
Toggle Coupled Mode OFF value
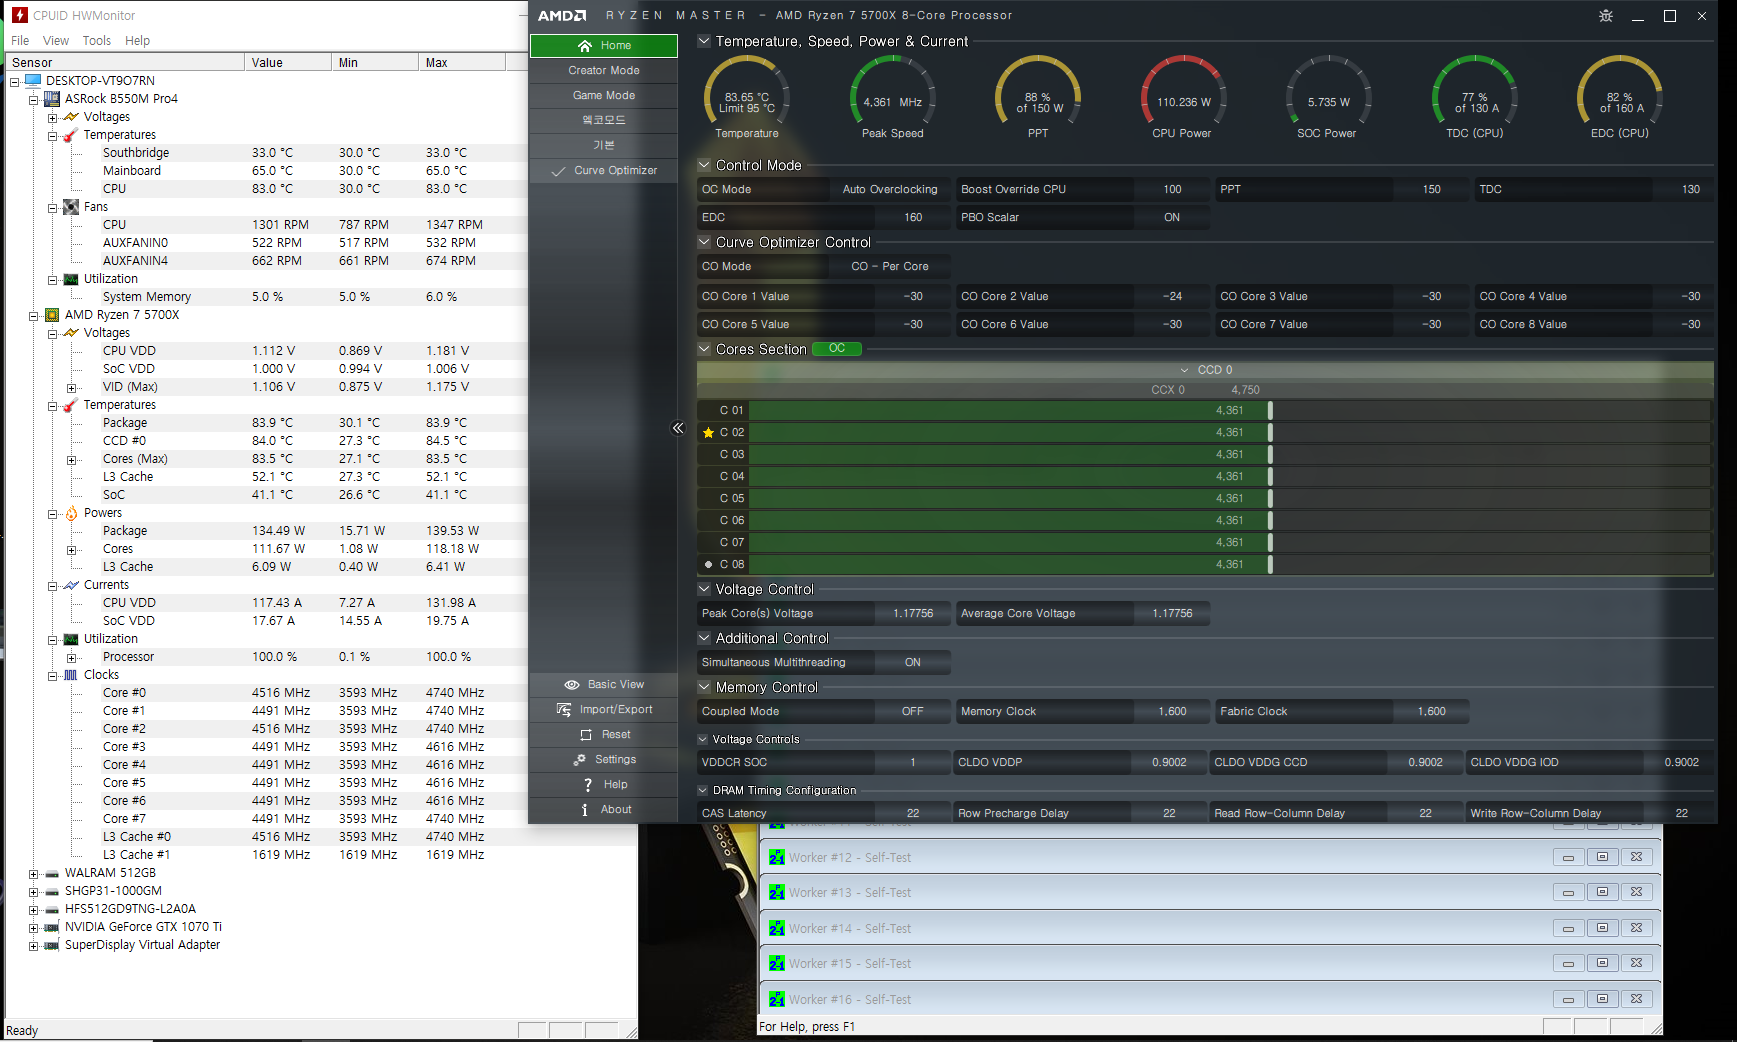click(913, 712)
